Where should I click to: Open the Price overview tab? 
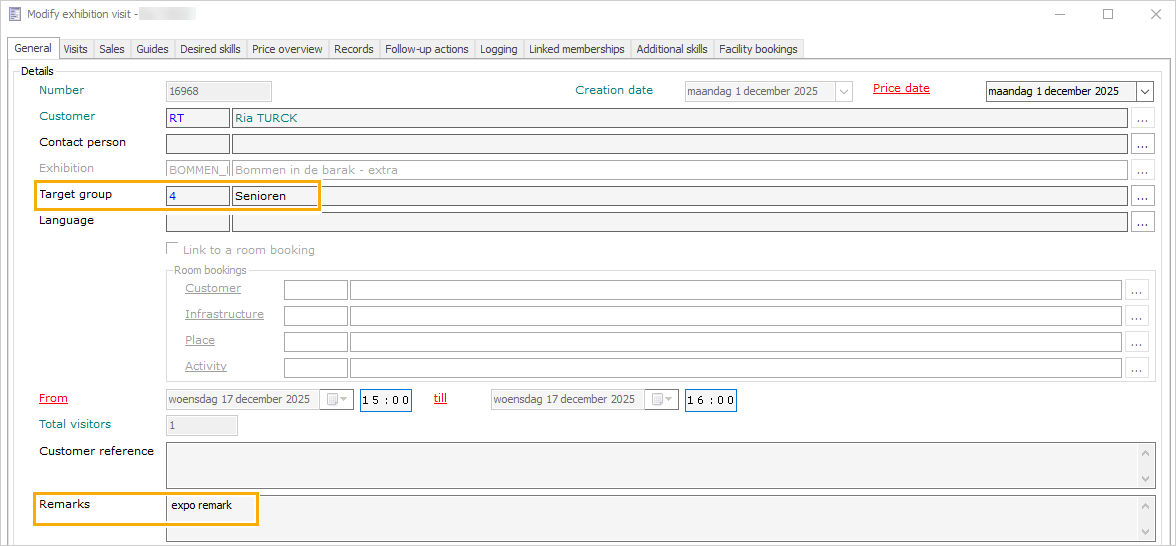tap(287, 49)
